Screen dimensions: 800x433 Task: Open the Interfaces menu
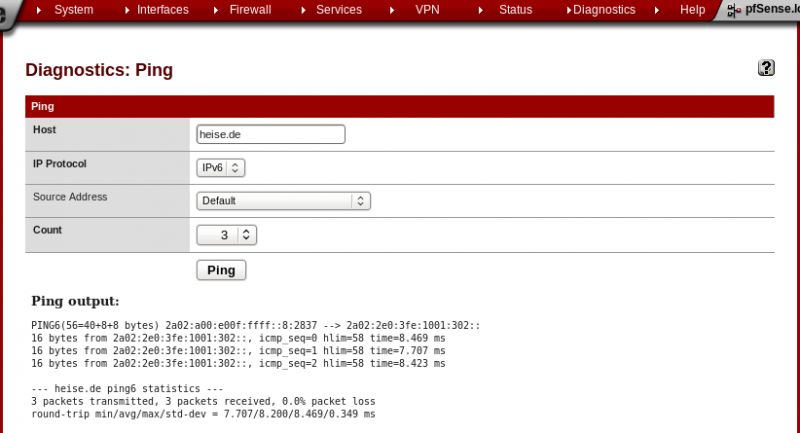162,10
